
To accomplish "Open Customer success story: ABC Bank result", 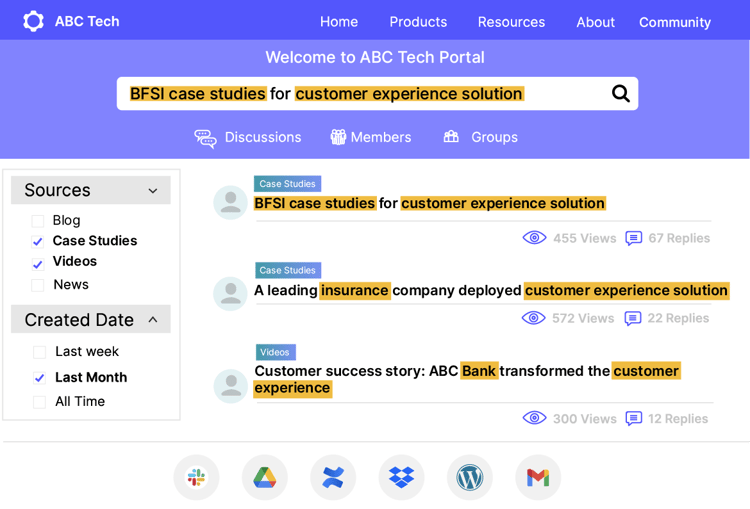I will pos(467,379).
